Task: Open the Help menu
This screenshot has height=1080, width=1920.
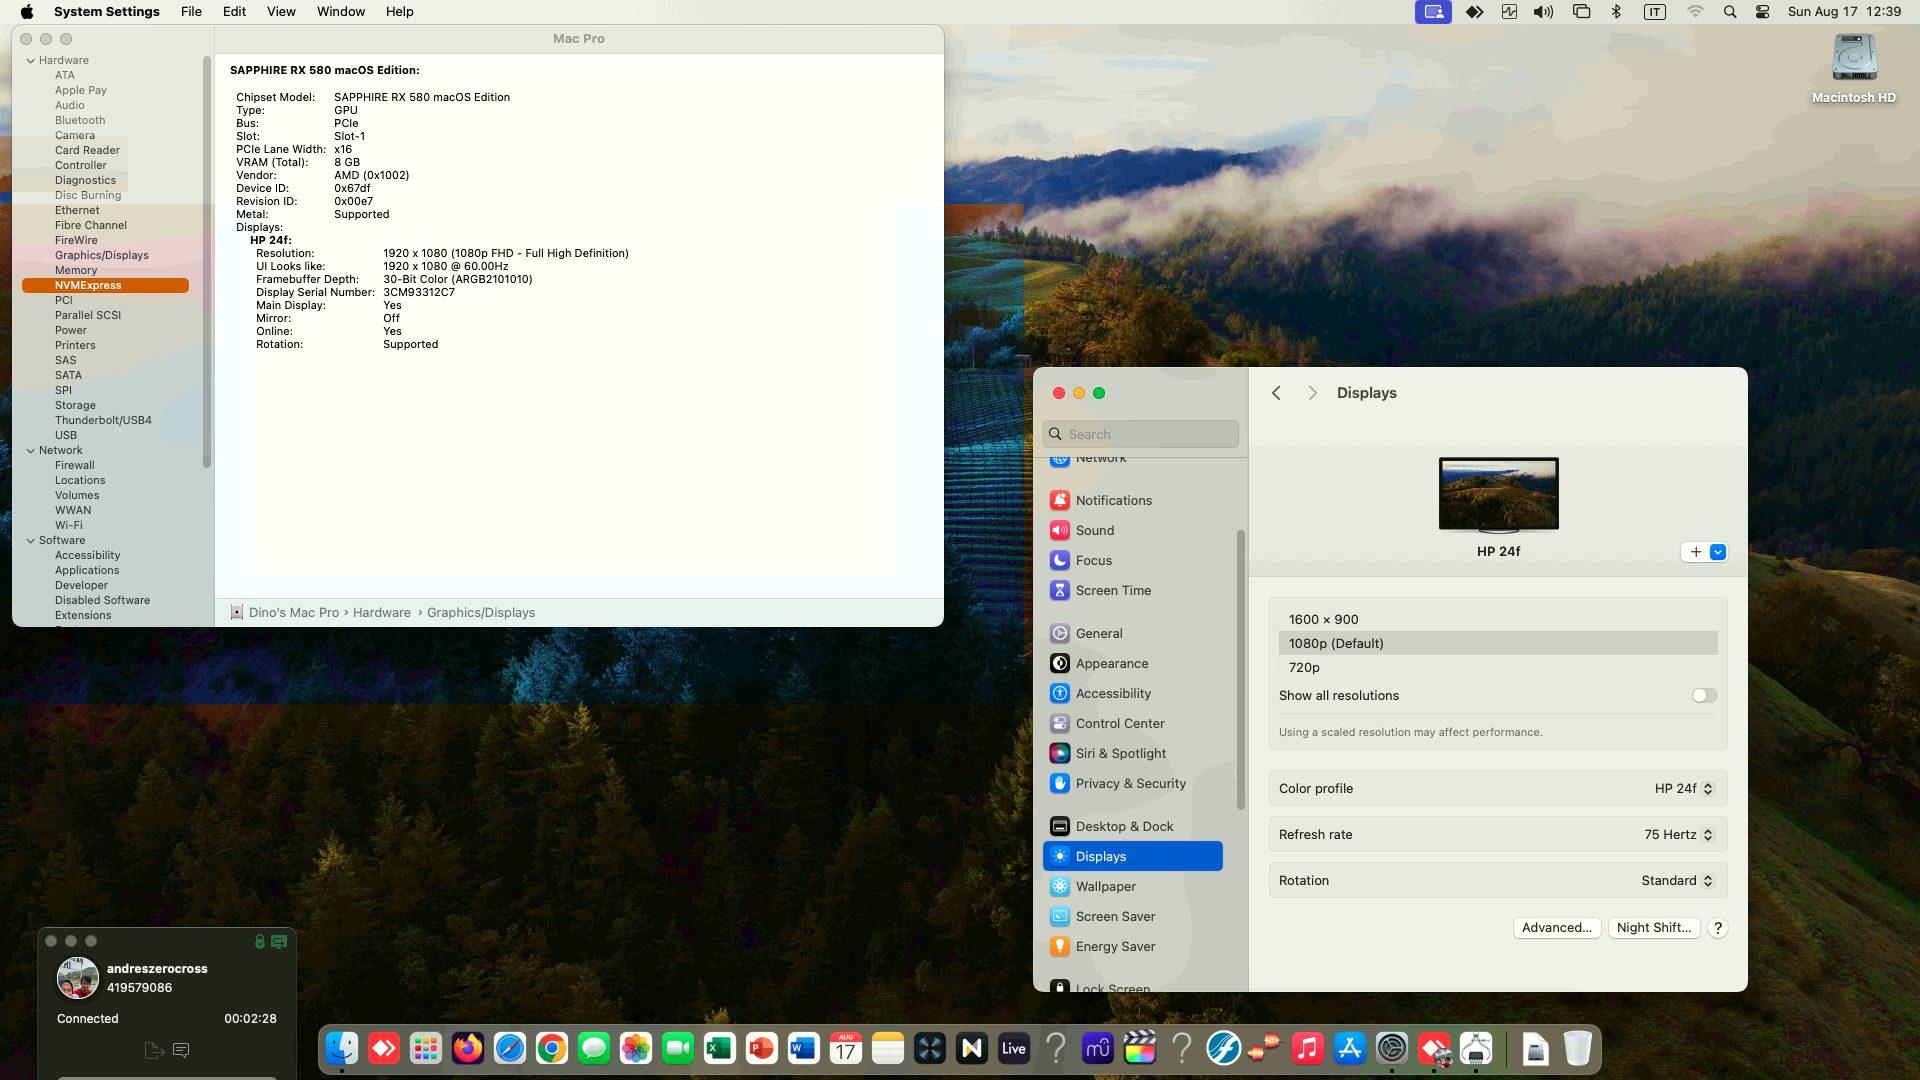Action: tap(400, 12)
